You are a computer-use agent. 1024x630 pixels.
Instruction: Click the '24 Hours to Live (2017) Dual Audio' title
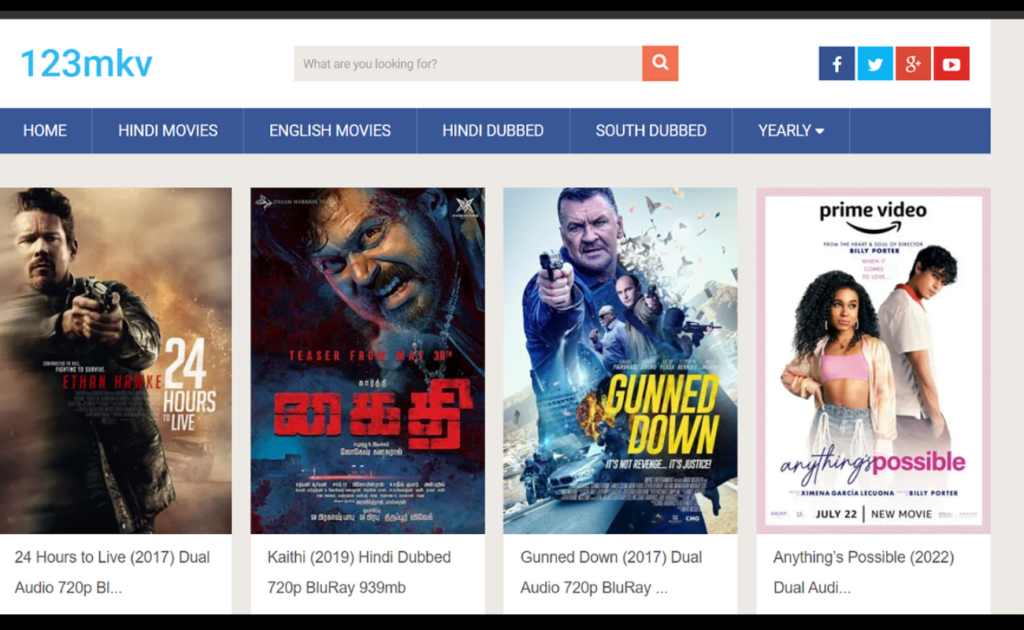click(x=112, y=573)
